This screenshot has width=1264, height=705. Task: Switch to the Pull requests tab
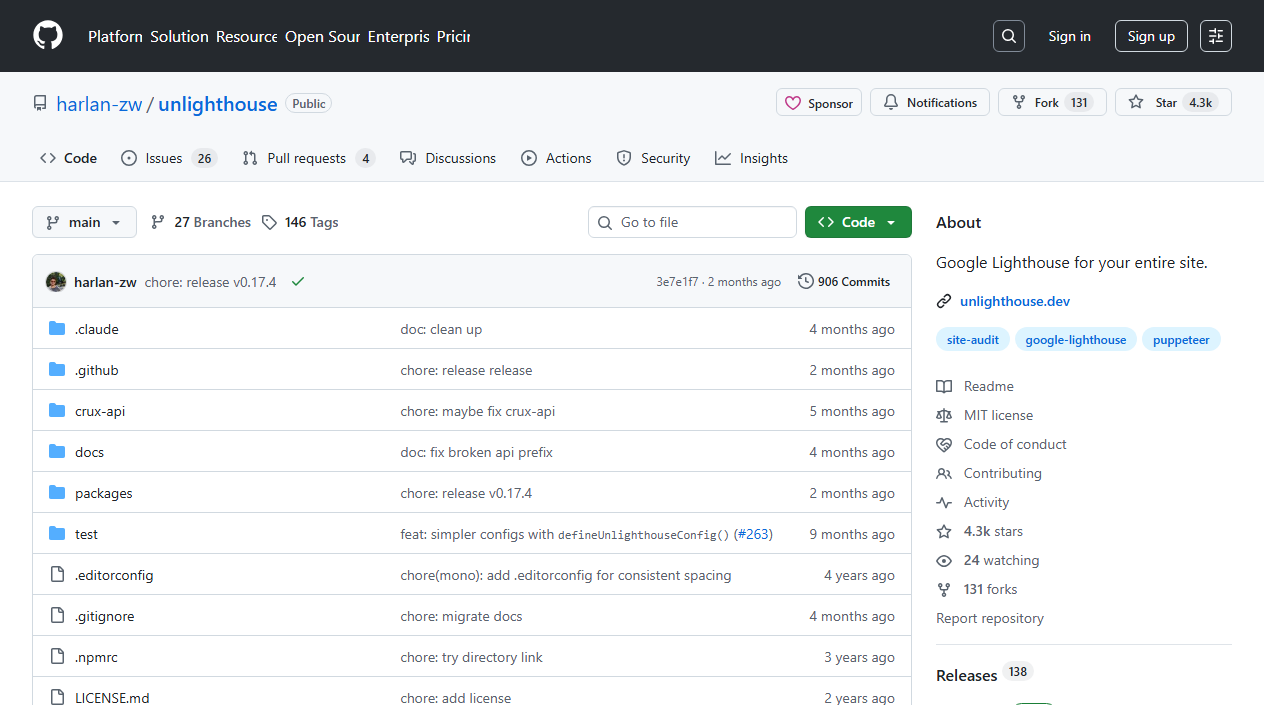(309, 158)
